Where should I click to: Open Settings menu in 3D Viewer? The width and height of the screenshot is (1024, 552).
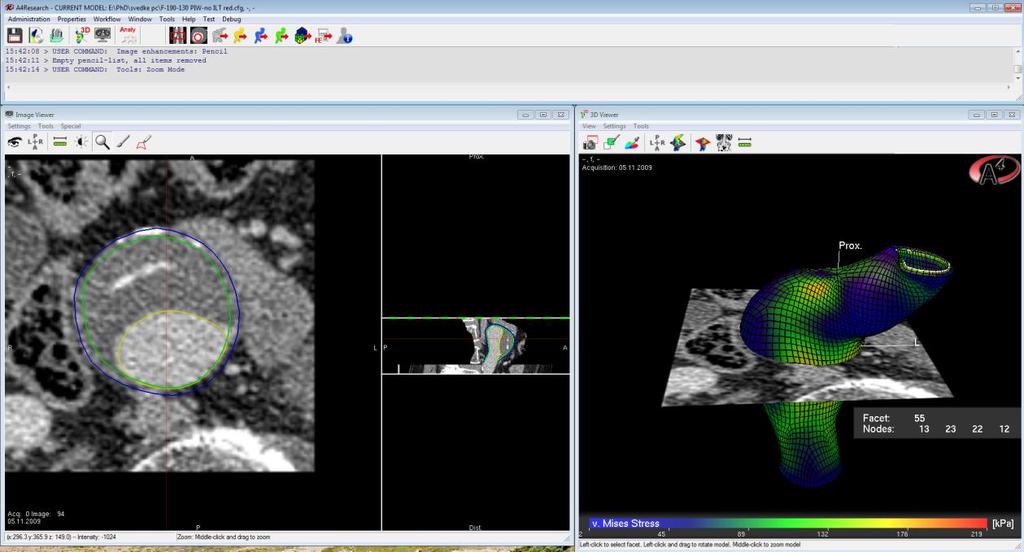coord(615,126)
